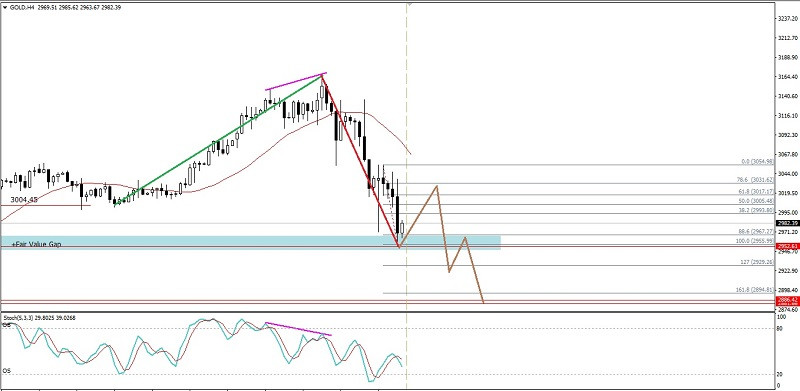Click the 3140.60 price scale value

[x=787, y=96]
